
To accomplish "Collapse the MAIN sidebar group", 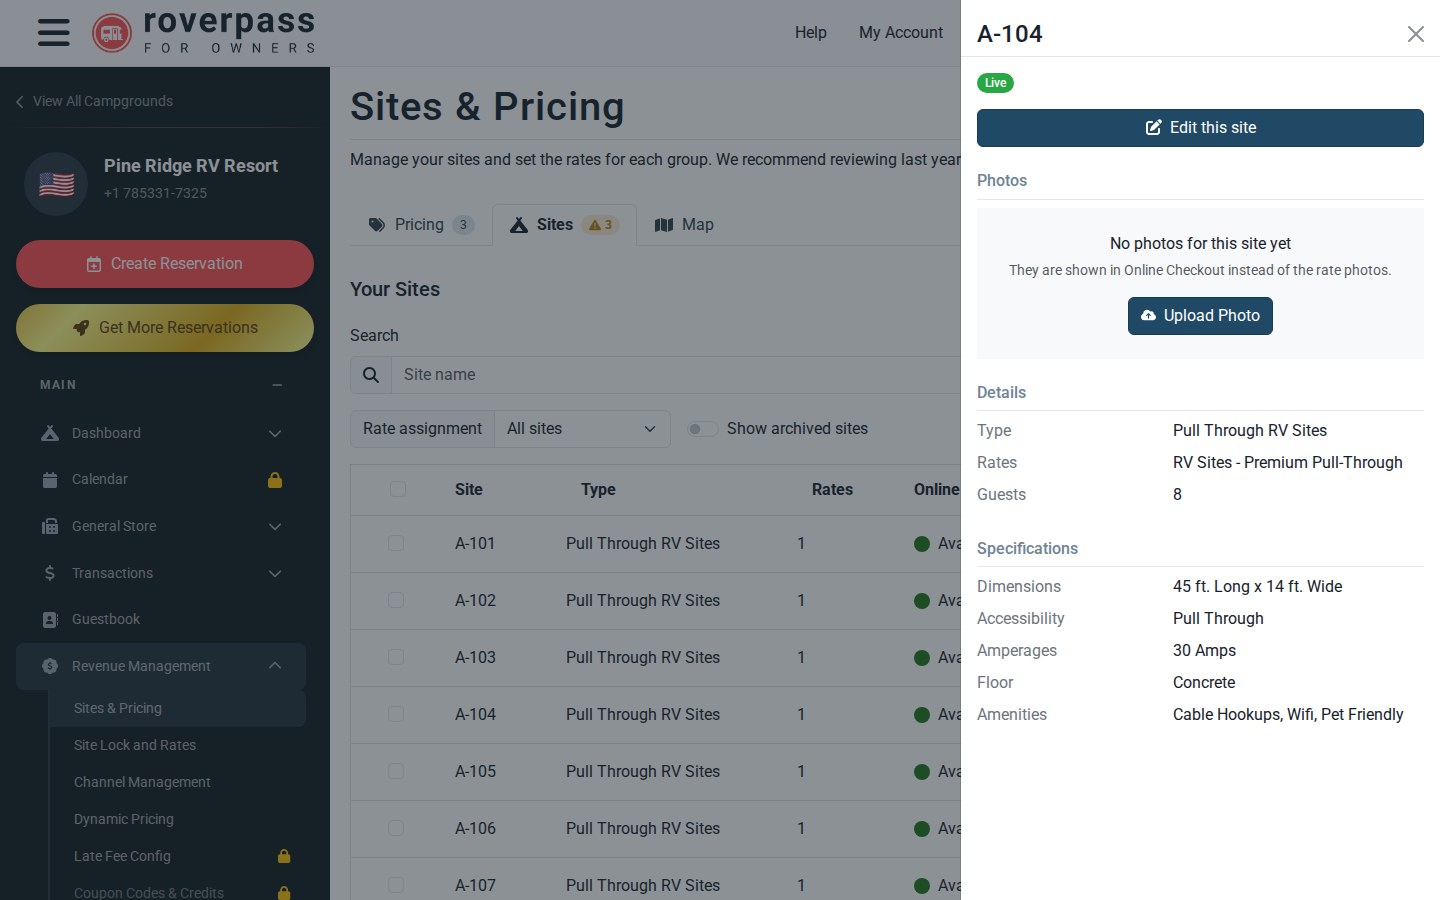I will pos(277,385).
